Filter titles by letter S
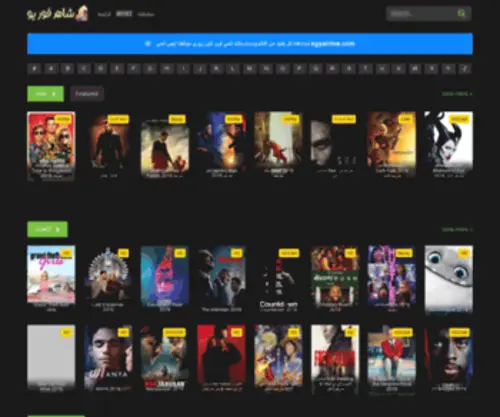This screenshot has width=500, height=417. (x=349, y=69)
